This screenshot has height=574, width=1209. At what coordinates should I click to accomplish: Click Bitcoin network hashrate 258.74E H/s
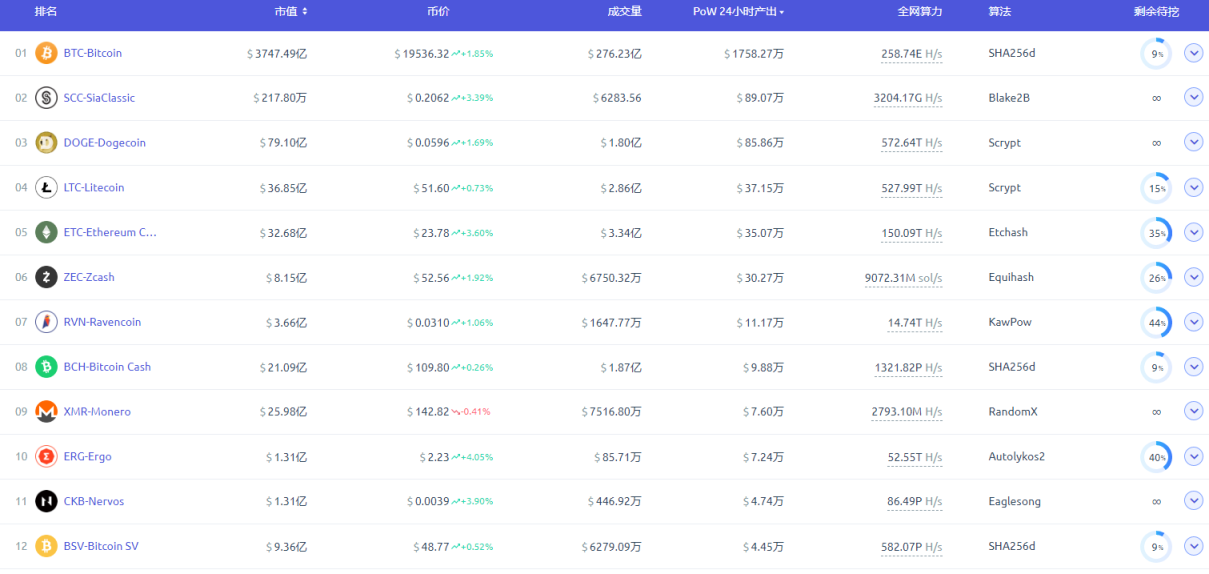pyautogui.click(x=911, y=54)
